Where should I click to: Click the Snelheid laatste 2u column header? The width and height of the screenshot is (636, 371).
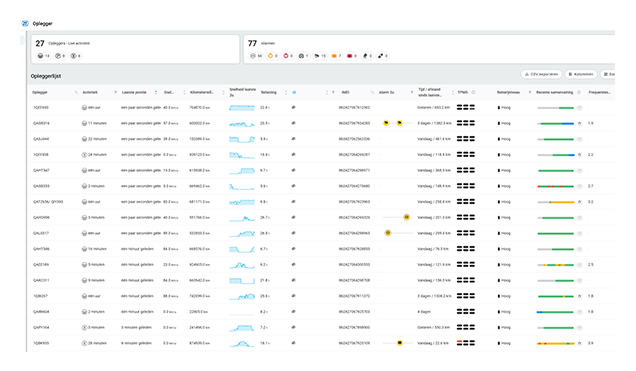(243, 92)
